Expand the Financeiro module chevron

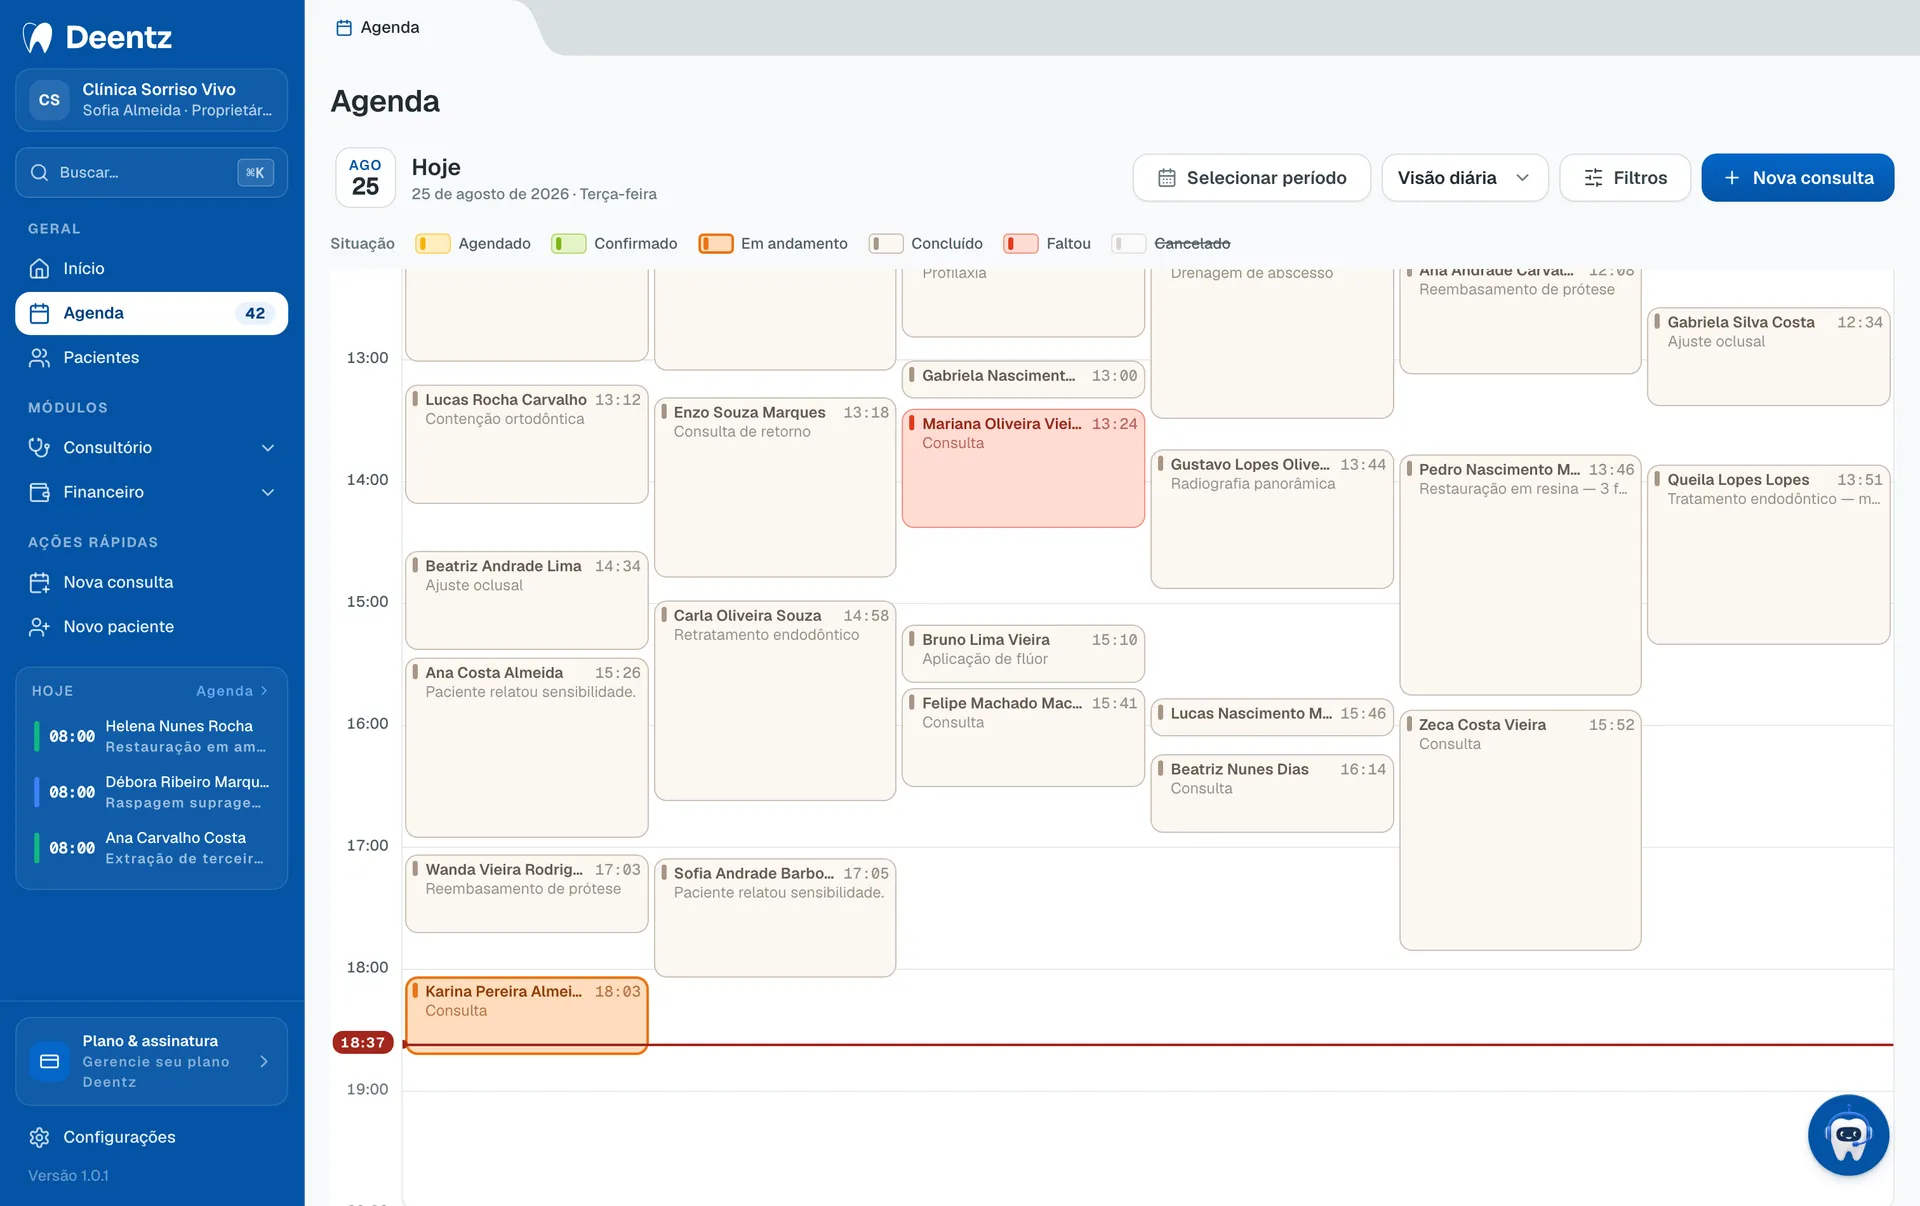(x=268, y=492)
